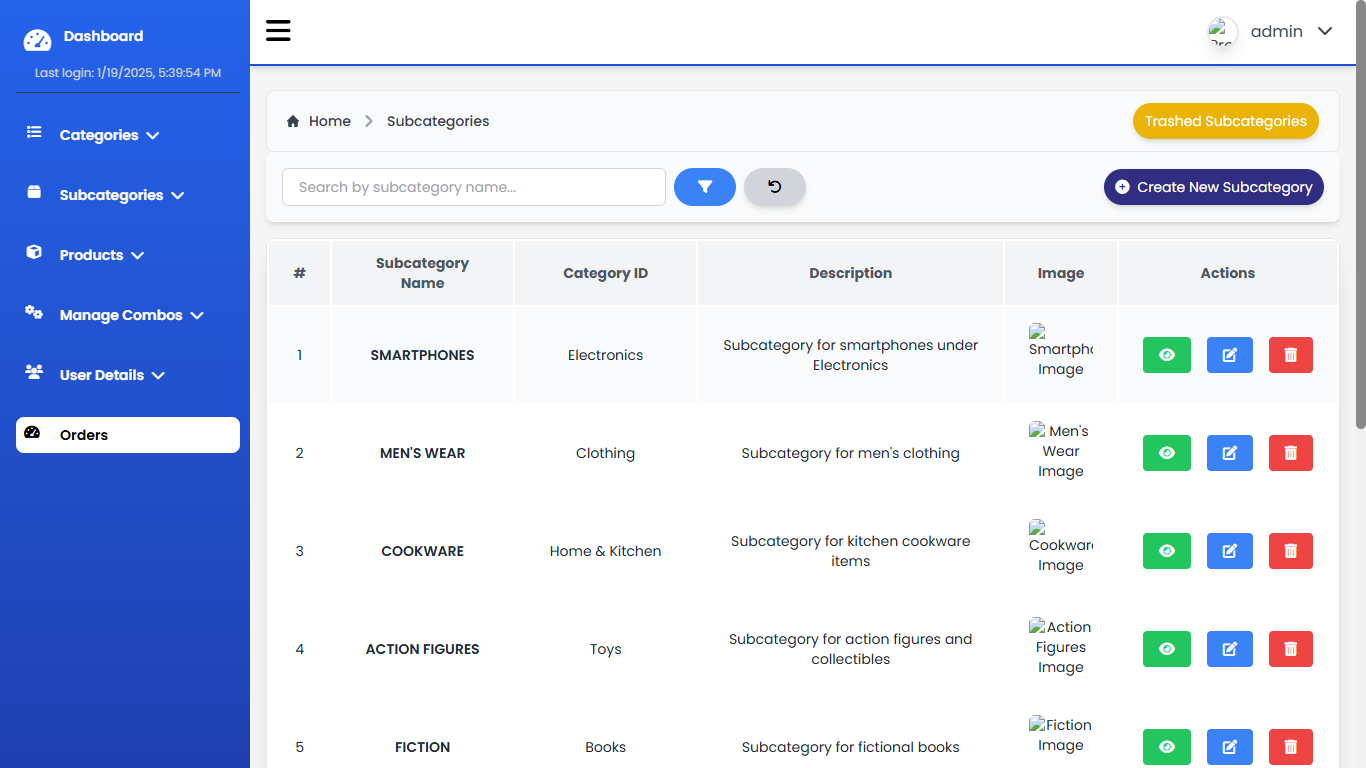Open Trashed Subcategories
This screenshot has height=768, width=1366.
coord(1226,121)
